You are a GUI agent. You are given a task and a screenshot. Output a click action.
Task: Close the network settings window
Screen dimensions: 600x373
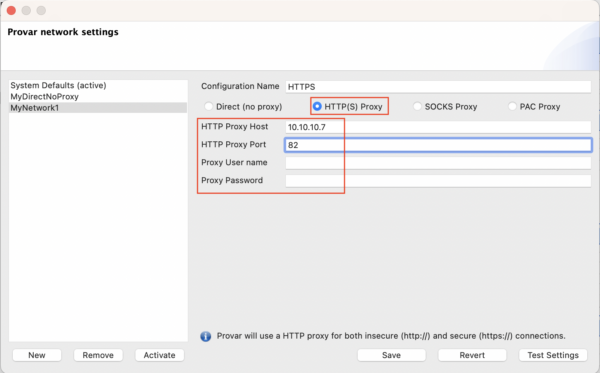click(x=11, y=10)
